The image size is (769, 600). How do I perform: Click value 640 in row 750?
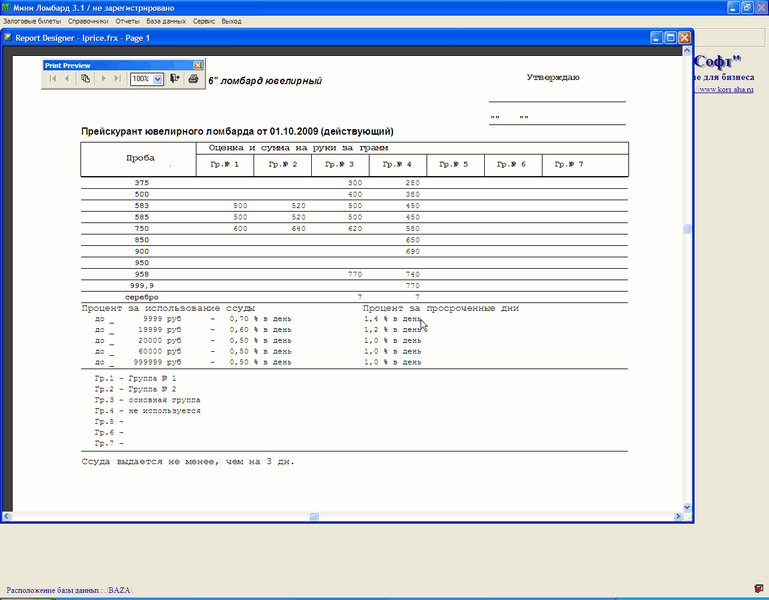299,229
